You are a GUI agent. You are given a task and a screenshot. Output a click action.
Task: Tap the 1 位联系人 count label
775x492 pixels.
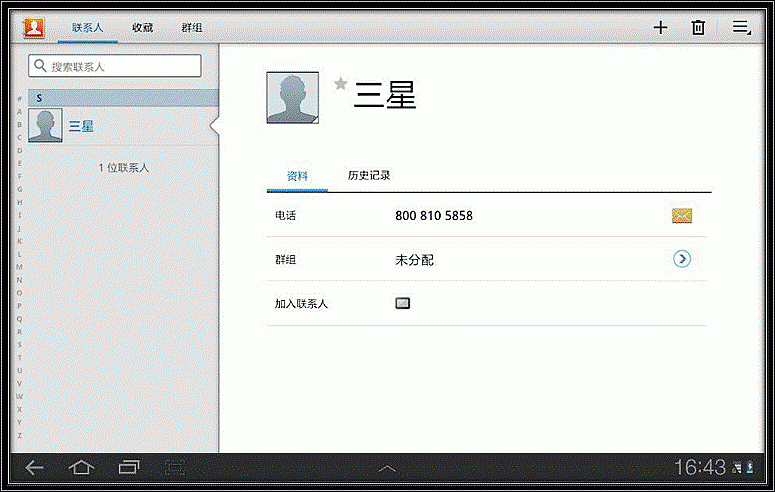tap(124, 168)
